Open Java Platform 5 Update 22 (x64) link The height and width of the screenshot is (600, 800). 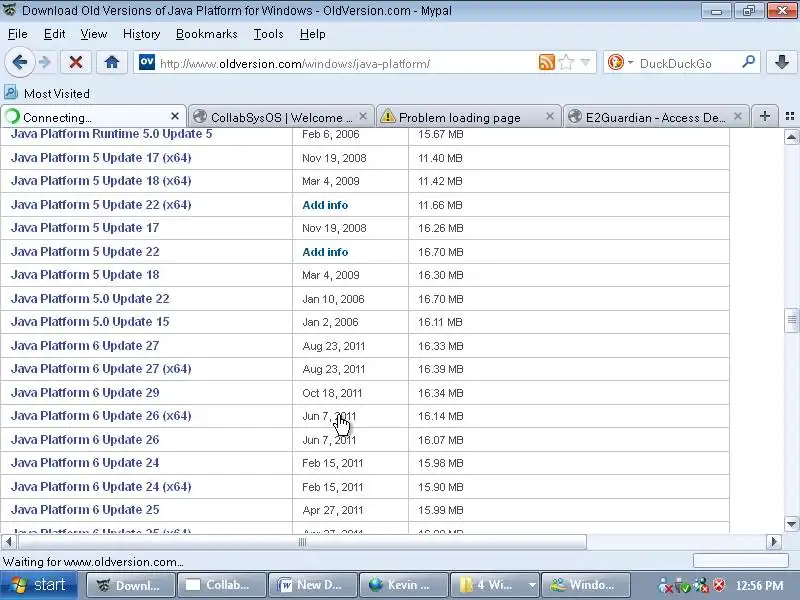(101, 205)
